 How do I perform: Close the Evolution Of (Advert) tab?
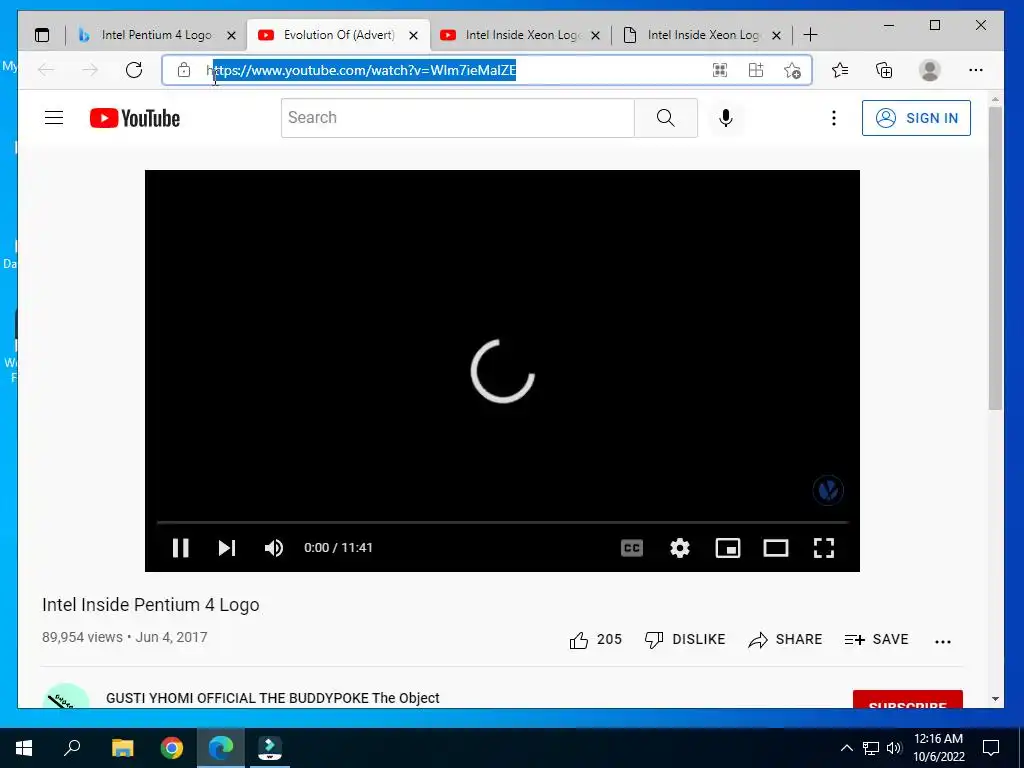pyautogui.click(x=413, y=35)
